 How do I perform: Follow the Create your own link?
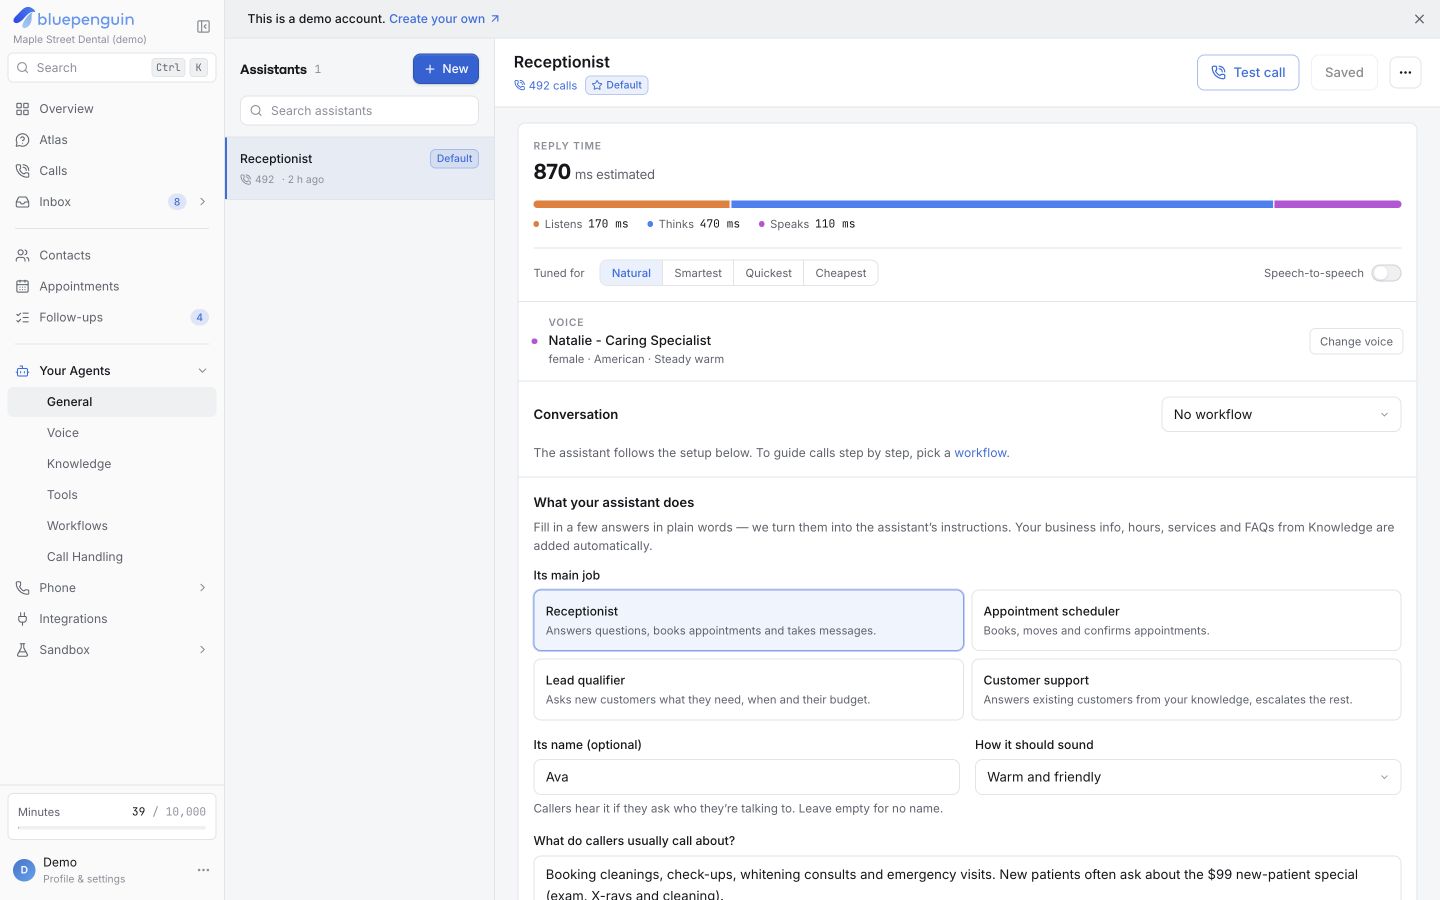[444, 19]
